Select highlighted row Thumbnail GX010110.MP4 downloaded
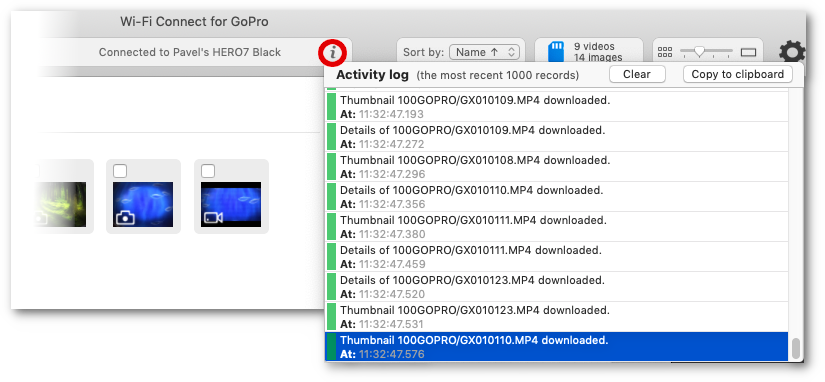 pyautogui.click(x=557, y=347)
